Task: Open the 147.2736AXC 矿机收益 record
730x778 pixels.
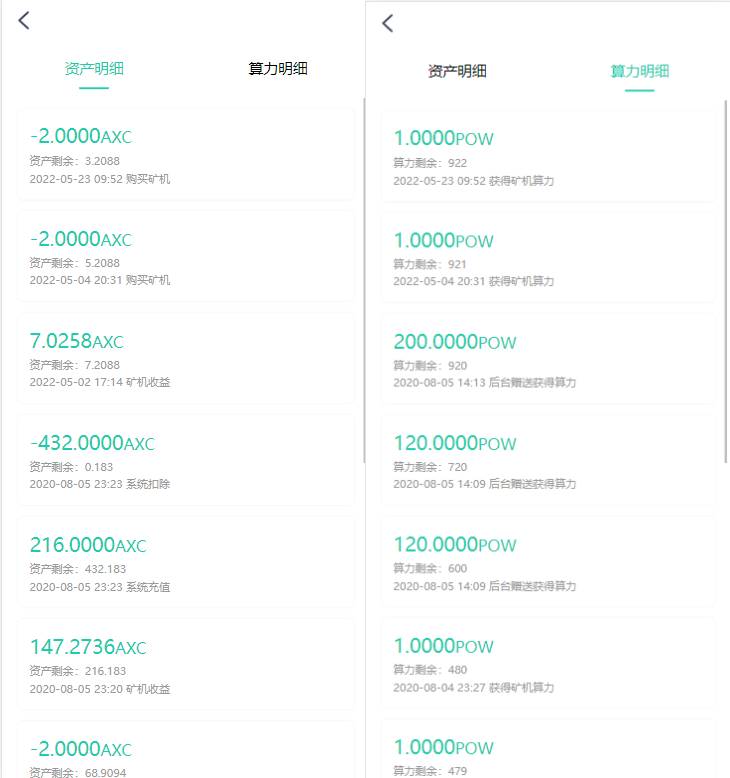Action: pos(186,665)
